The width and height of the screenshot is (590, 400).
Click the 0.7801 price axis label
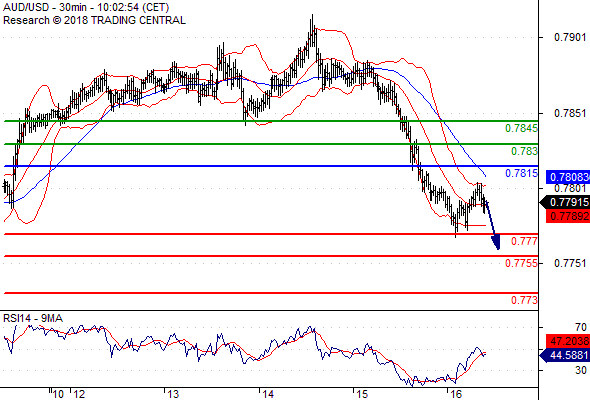570,188
